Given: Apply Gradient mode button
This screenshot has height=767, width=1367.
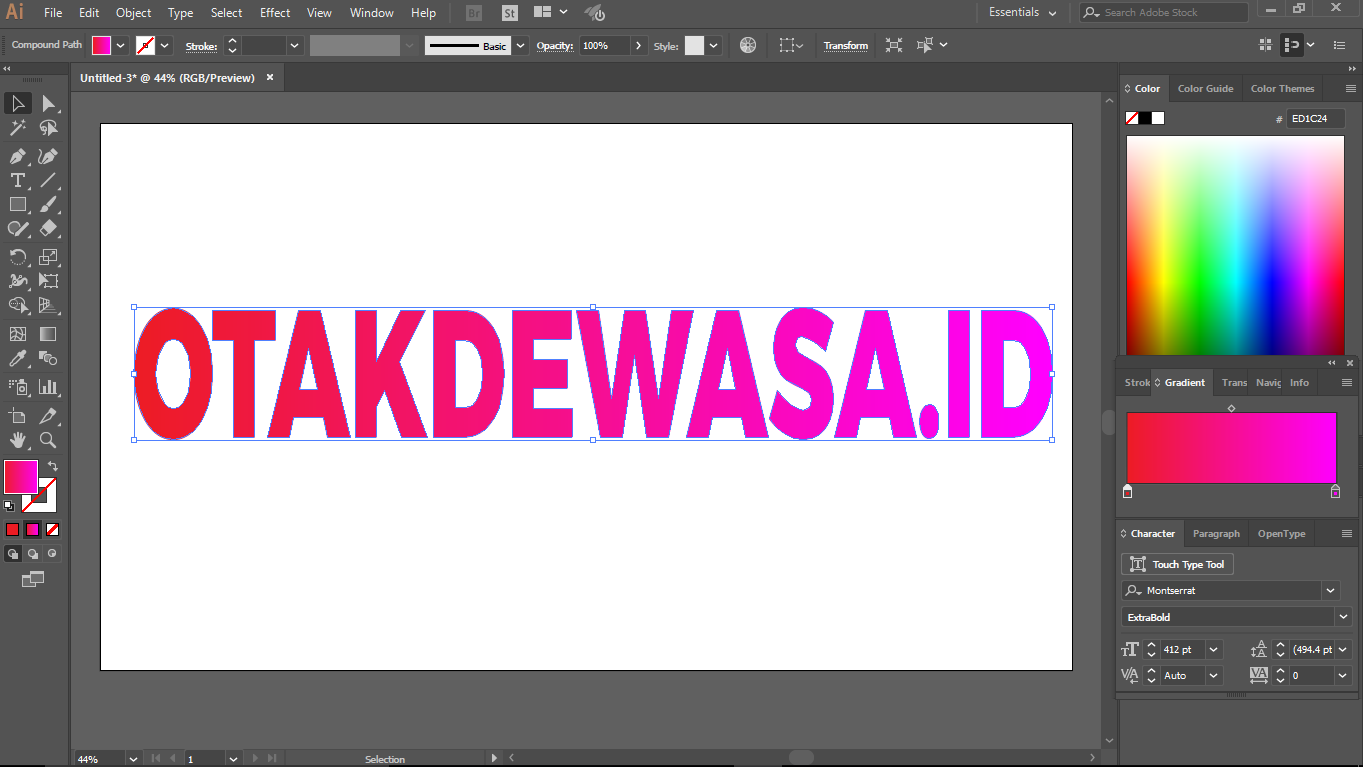Looking at the screenshot, I should (33, 529).
